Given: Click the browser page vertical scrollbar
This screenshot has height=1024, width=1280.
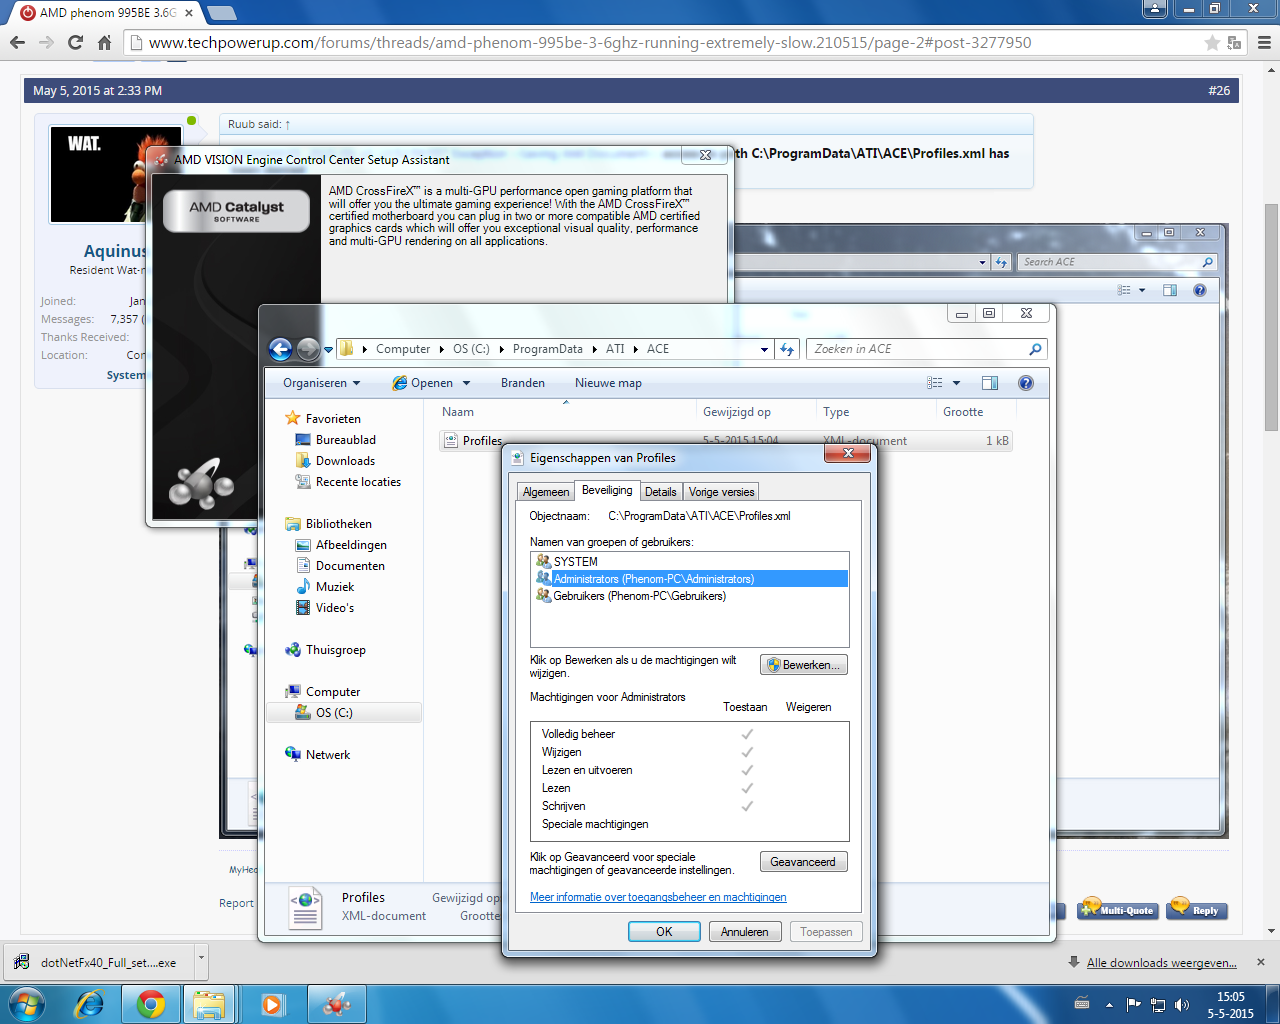Looking at the screenshot, I should (x=1272, y=318).
